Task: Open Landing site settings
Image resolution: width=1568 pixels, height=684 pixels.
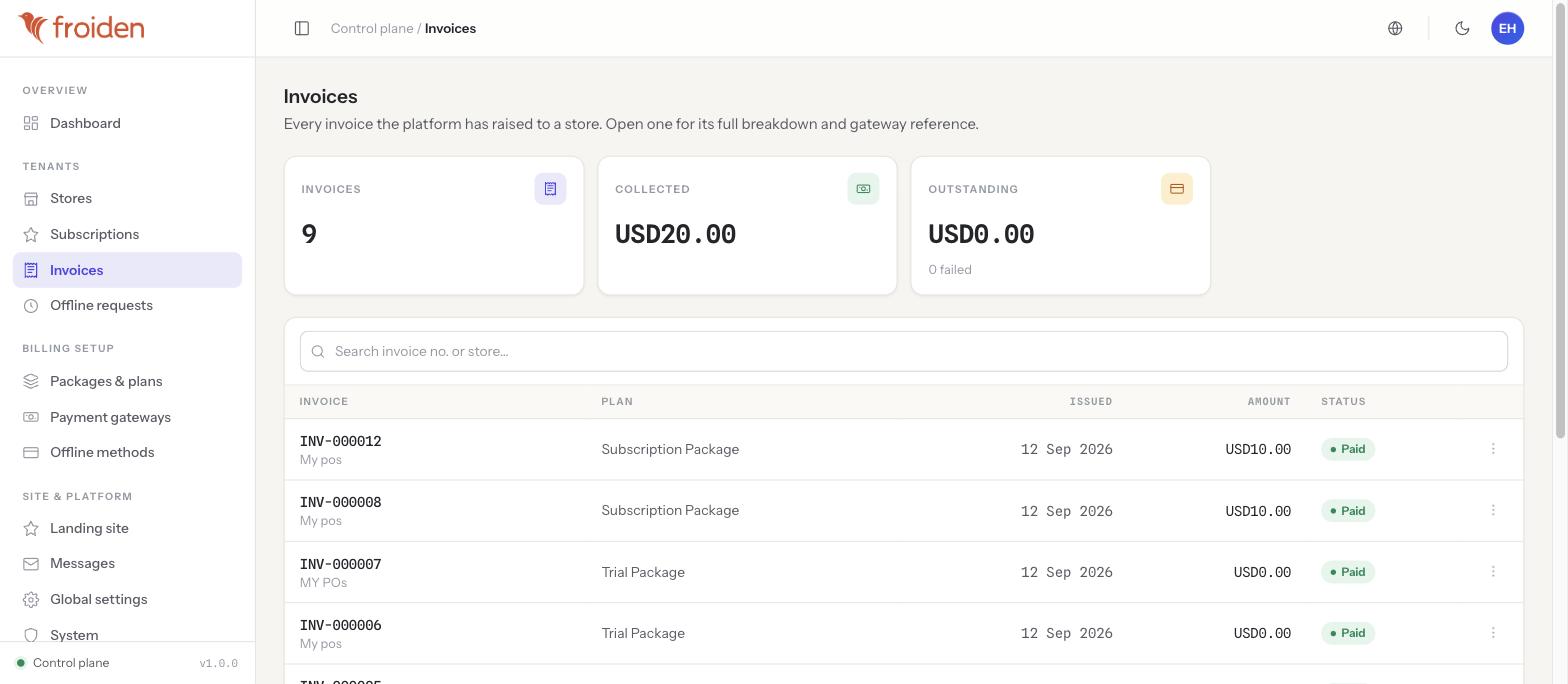Action: pos(127,528)
